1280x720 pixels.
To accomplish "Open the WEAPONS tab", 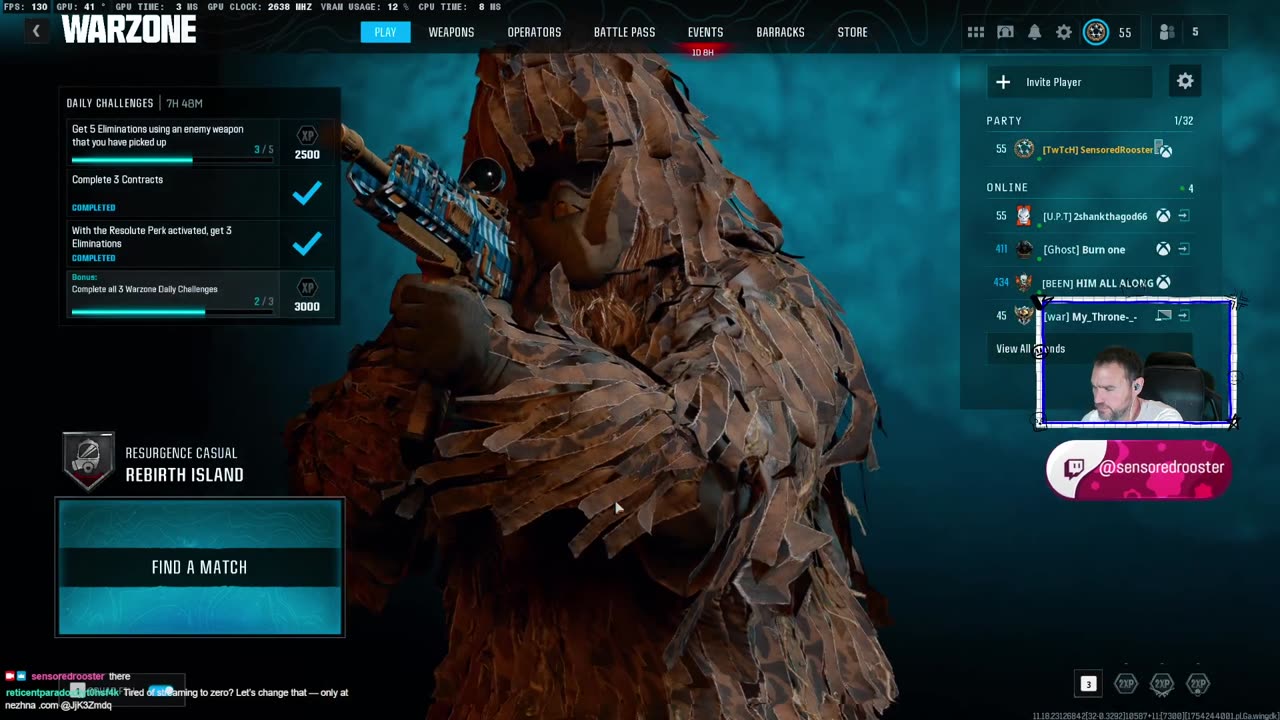I will (x=451, y=32).
